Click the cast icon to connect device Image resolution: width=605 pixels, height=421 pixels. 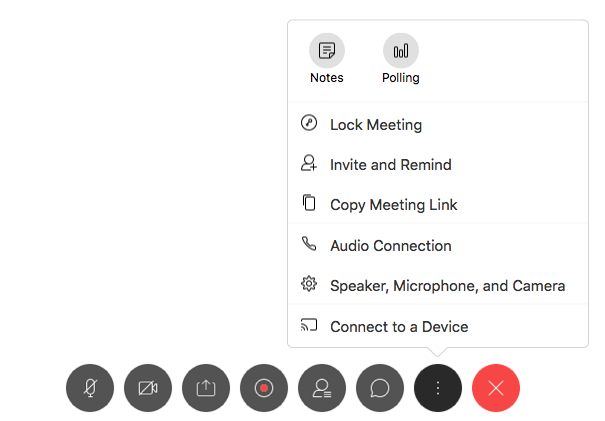[309, 326]
